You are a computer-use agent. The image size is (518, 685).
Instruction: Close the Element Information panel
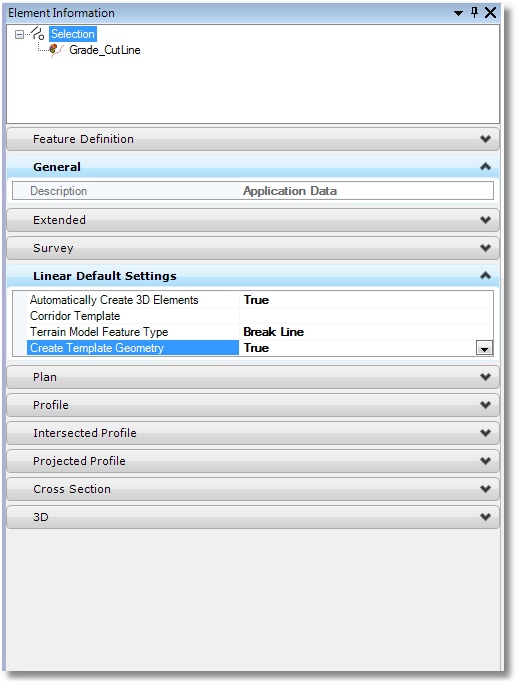click(x=490, y=12)
